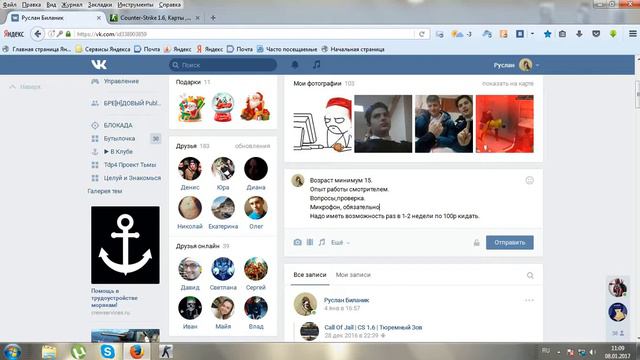Viewport: 640px width, 360px height.
Task: Open friend Диана's avatar
Action: click(x=256, y=169)
